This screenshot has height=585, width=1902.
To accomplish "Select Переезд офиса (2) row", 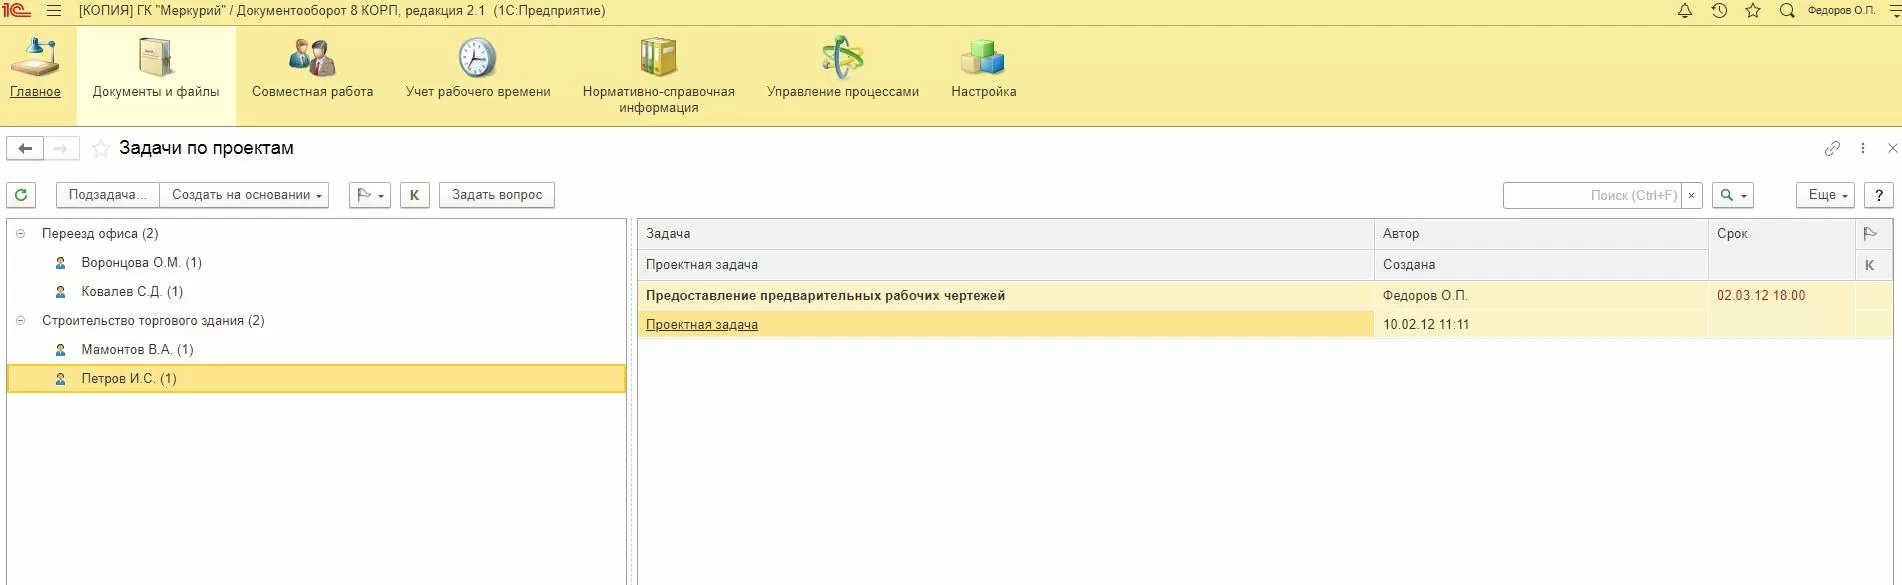I will (316, 233).
